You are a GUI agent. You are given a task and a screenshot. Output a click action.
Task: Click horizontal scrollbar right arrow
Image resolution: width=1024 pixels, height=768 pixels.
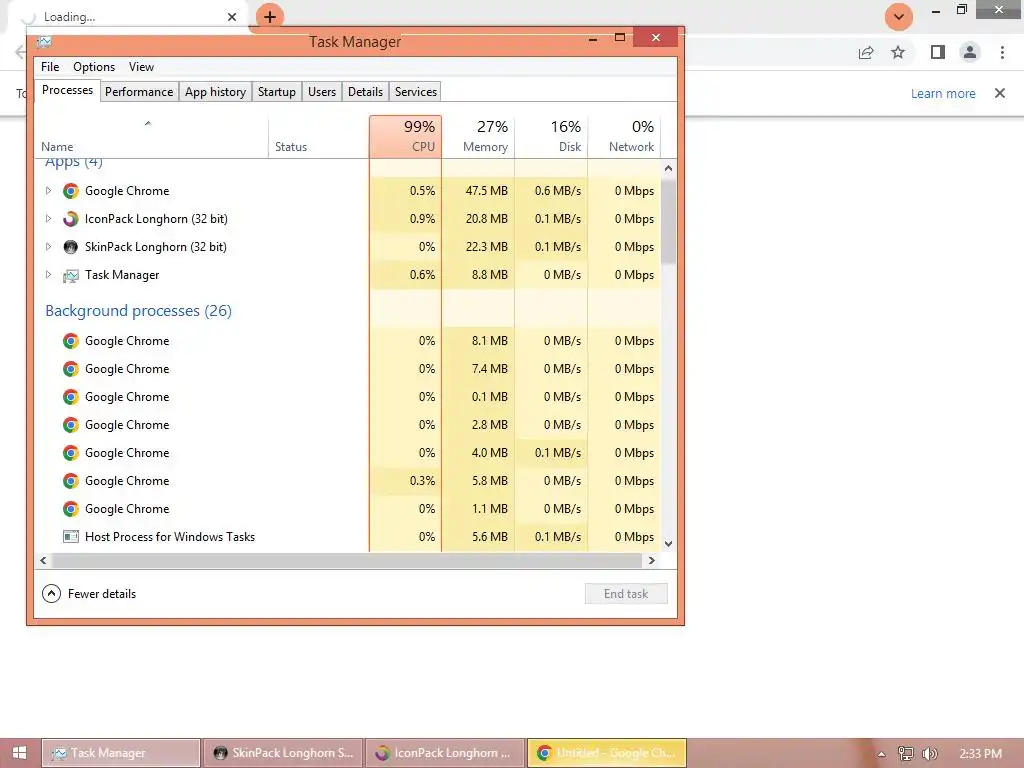coord(651,560)
